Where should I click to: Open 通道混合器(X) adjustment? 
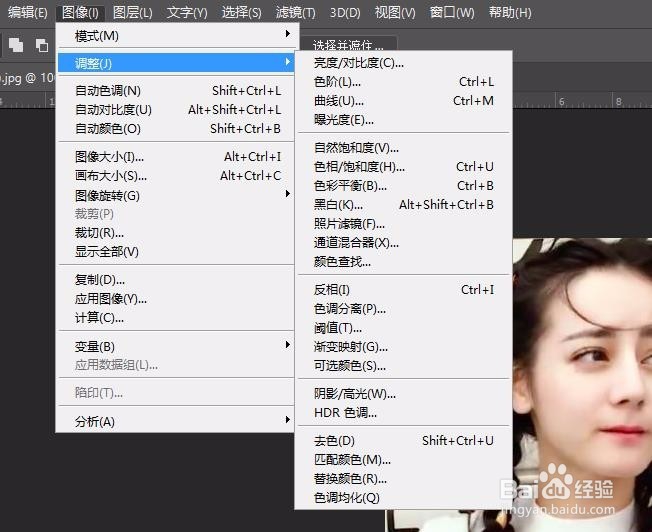click(403, 242)
